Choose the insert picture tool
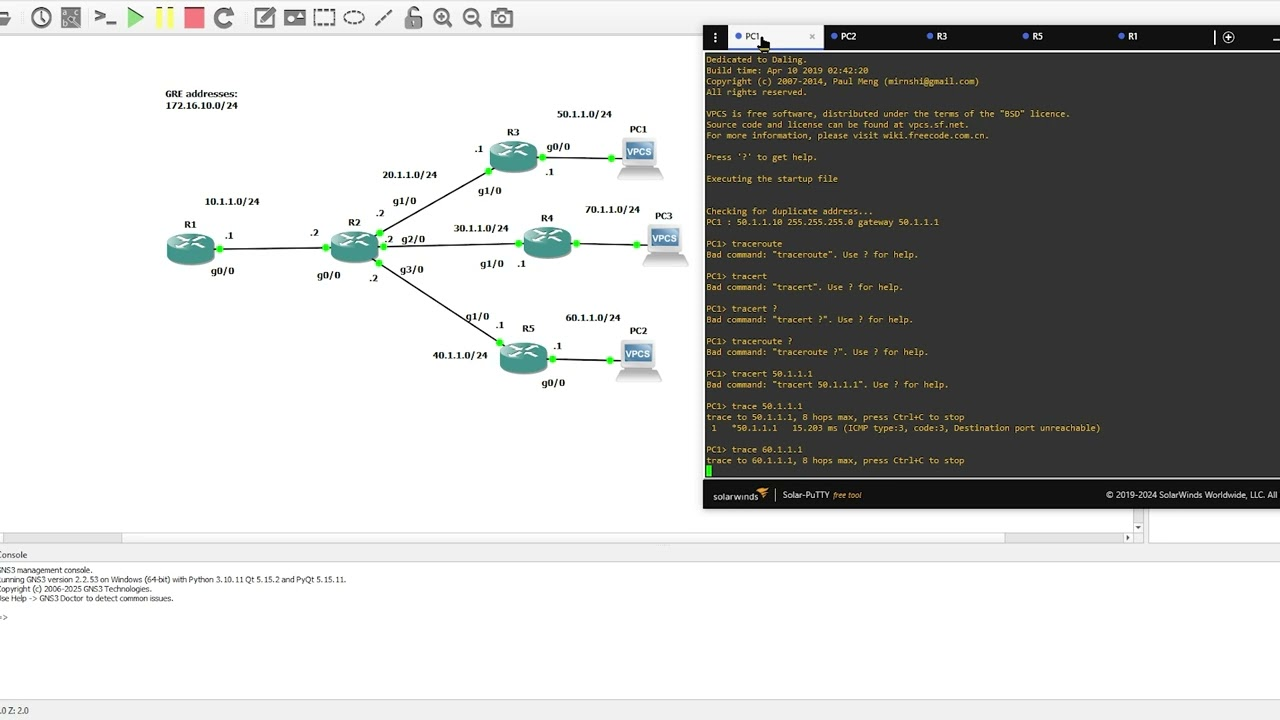The image size is (1280, 720). click(x=295, y=17)
